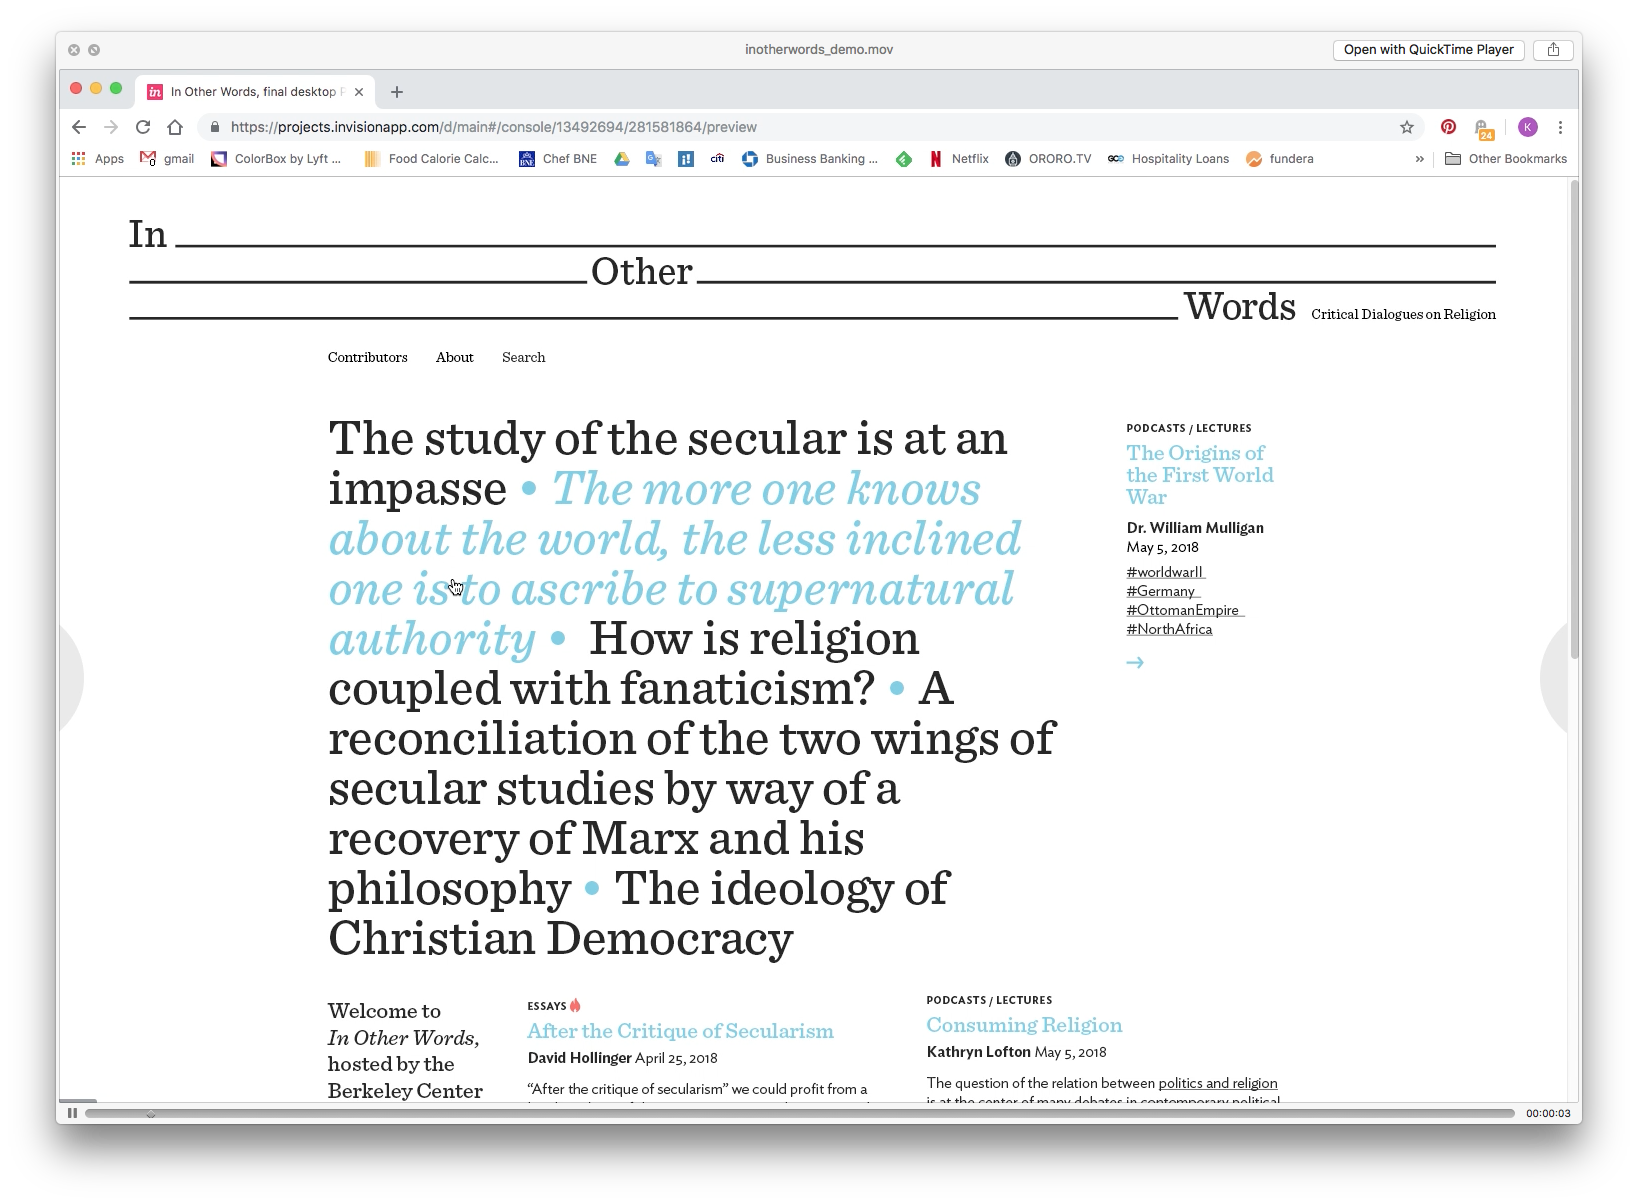Select the #OttomanEmpire hashtag
Viewport: 1638px width, 1204px height.
pos(1184,610)
